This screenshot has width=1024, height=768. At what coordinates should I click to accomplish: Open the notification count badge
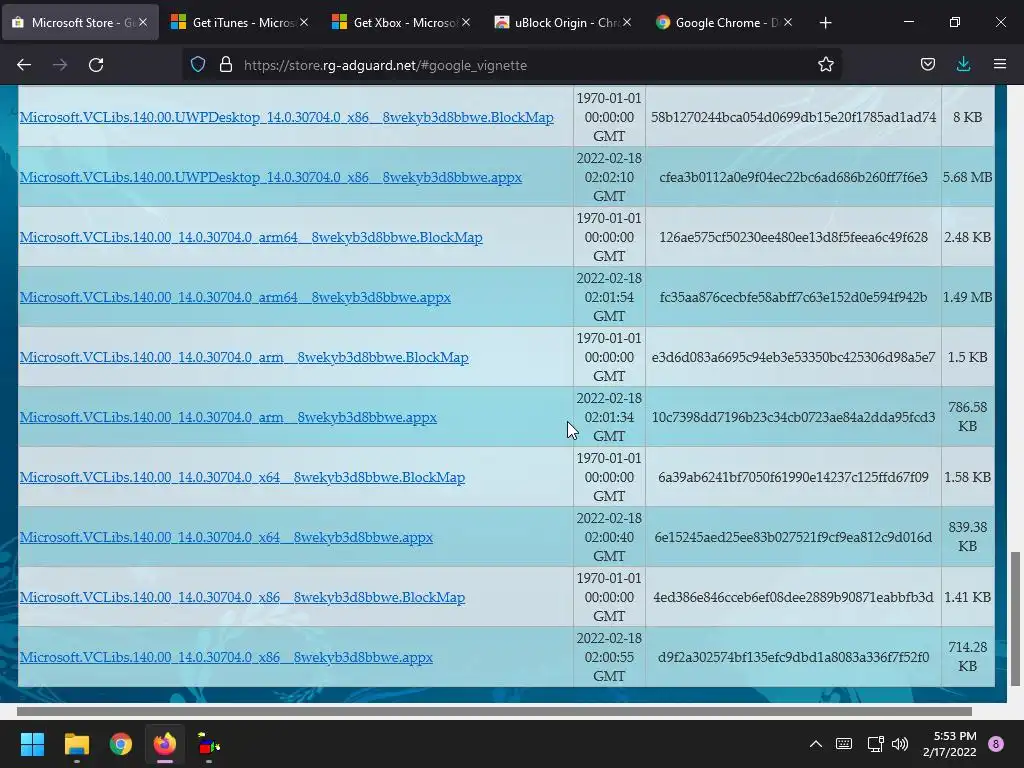click(996, 744)
